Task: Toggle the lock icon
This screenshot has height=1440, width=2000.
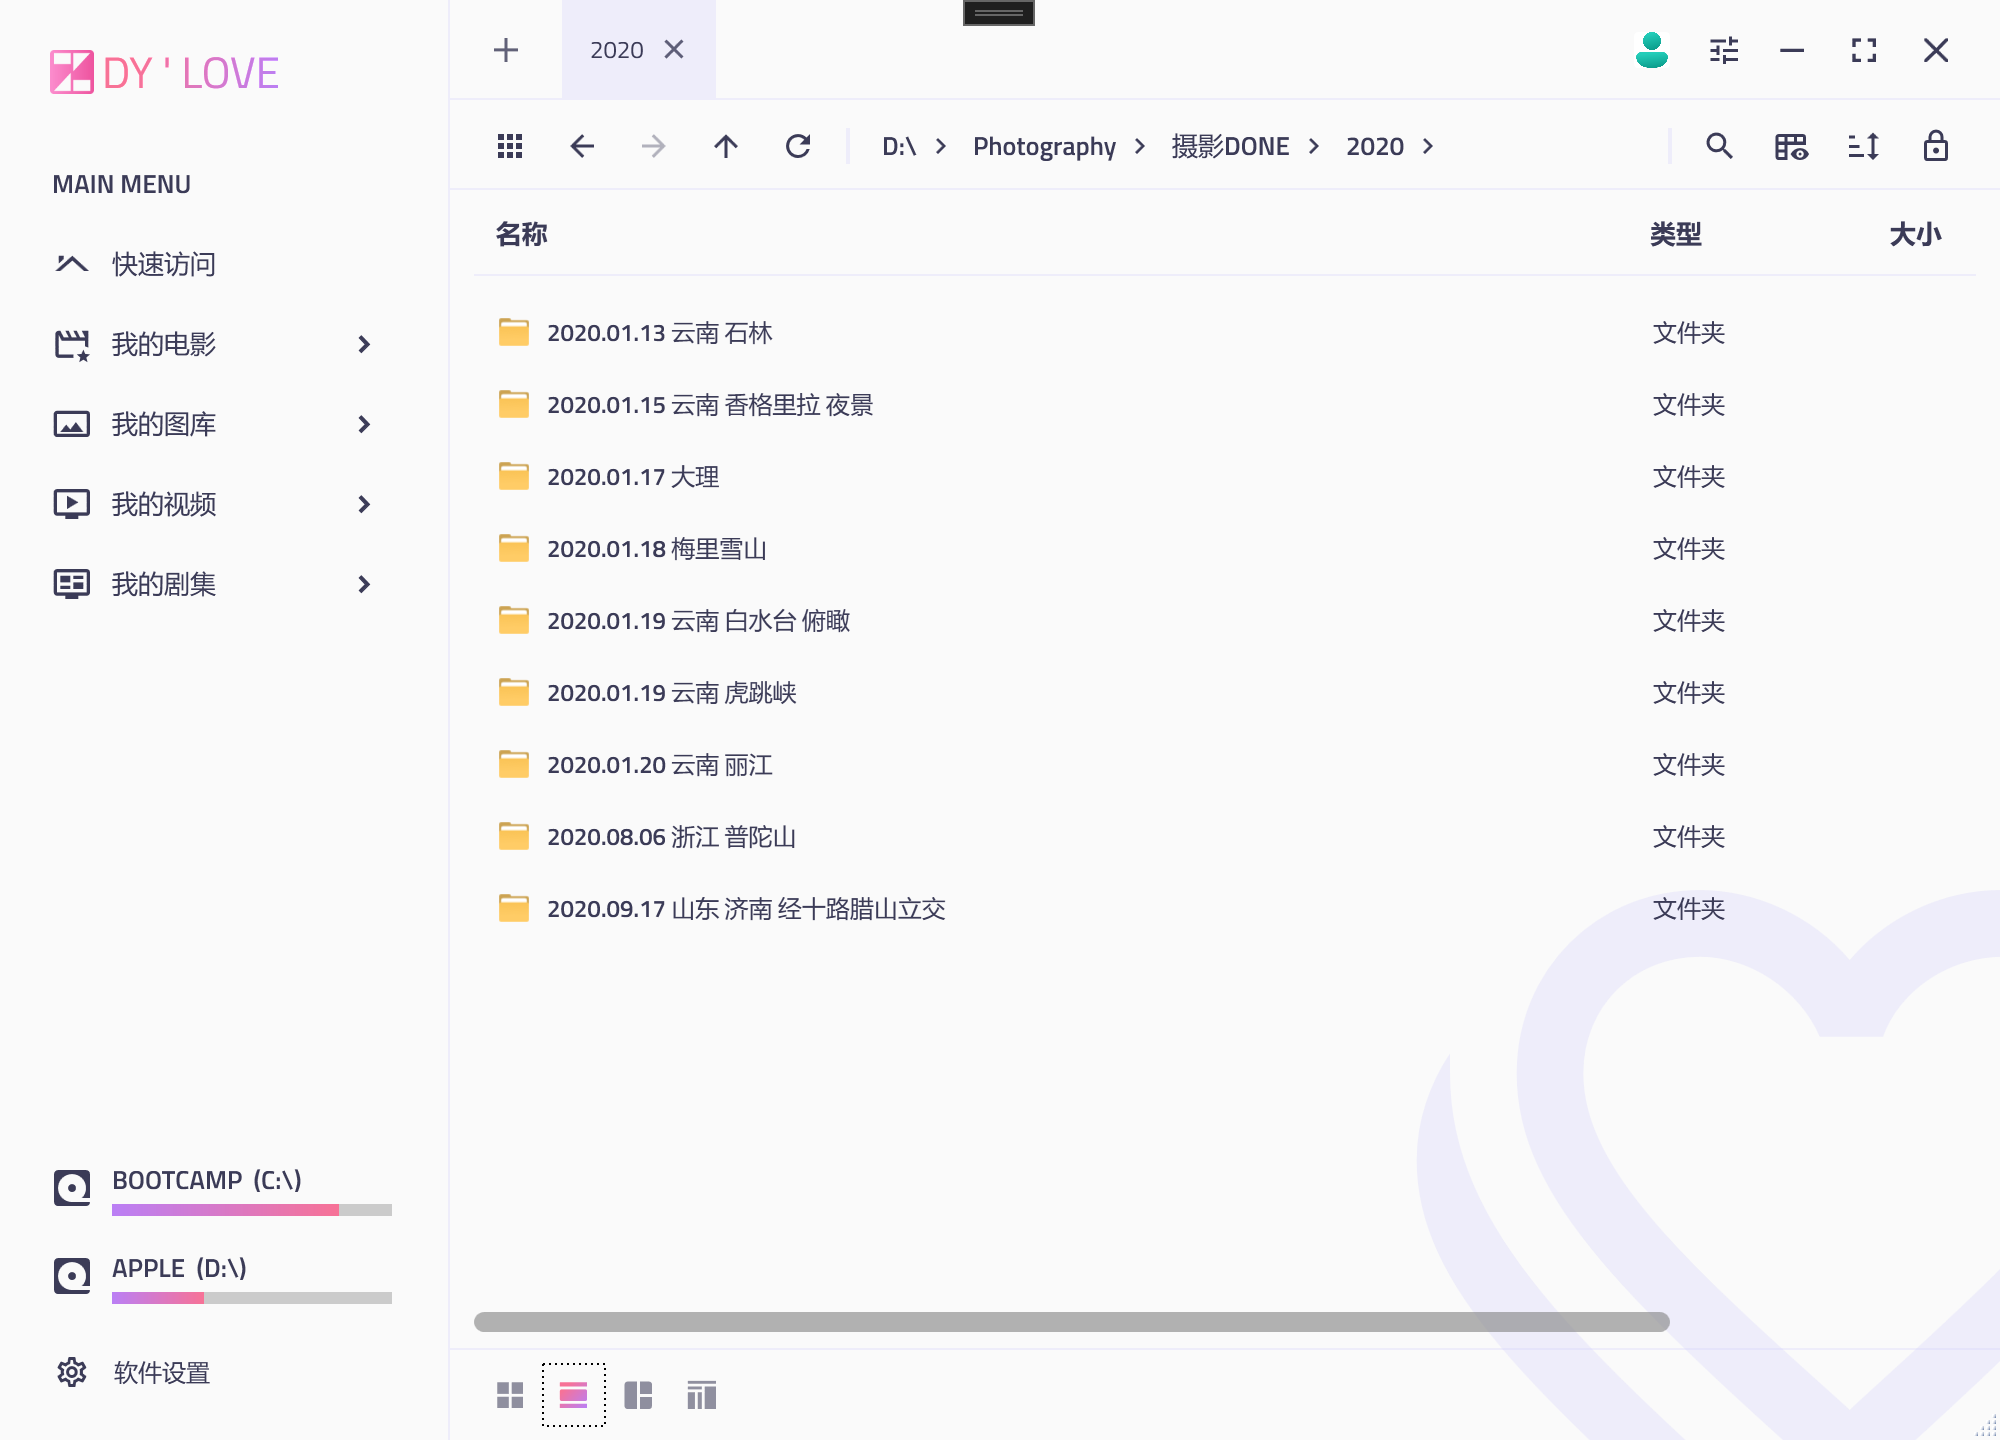Action: point(1936,147)
